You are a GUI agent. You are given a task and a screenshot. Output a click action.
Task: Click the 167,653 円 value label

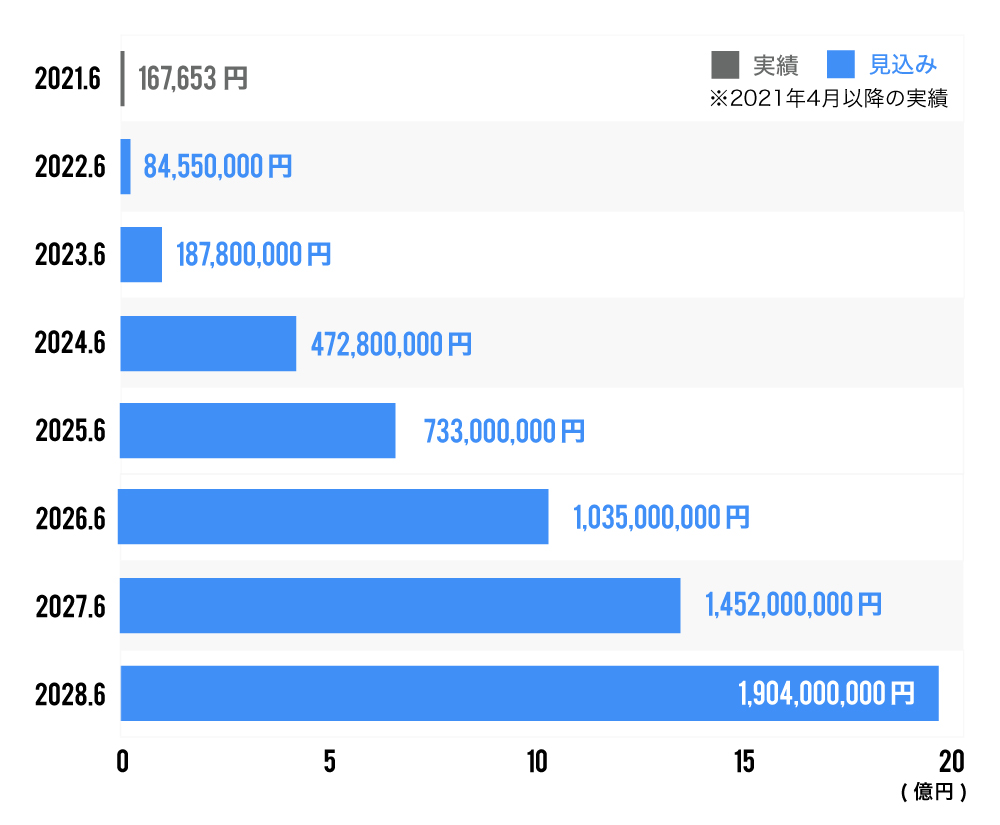192,79
